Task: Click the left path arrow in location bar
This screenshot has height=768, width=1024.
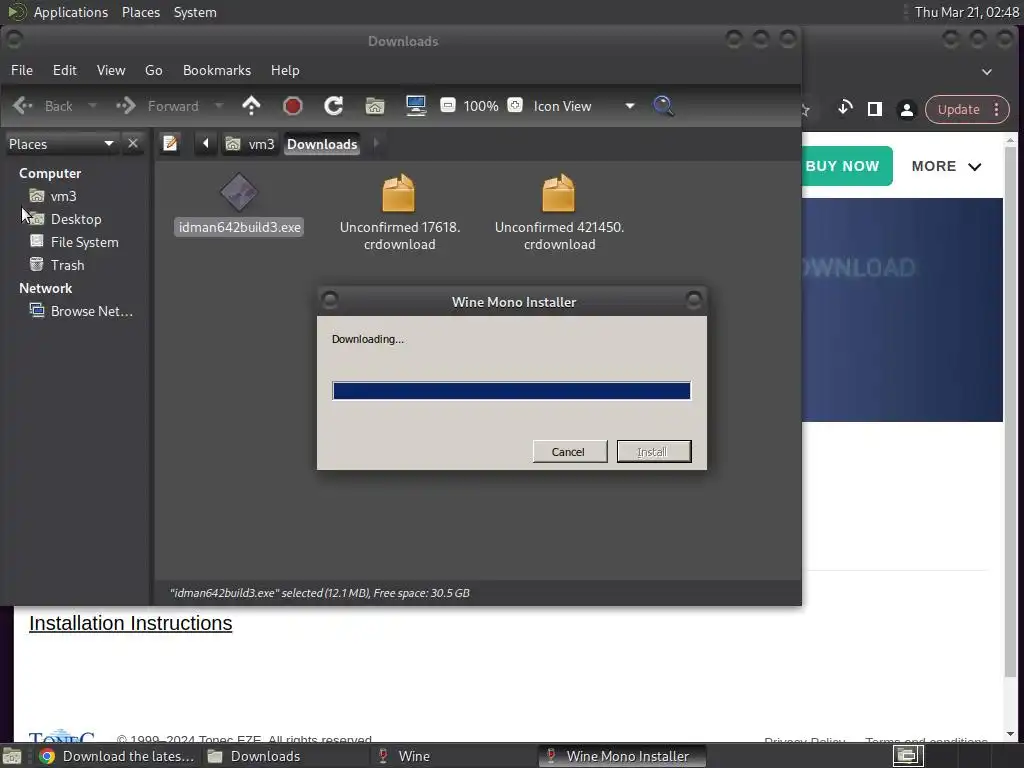Action: (x=205, y=143)
